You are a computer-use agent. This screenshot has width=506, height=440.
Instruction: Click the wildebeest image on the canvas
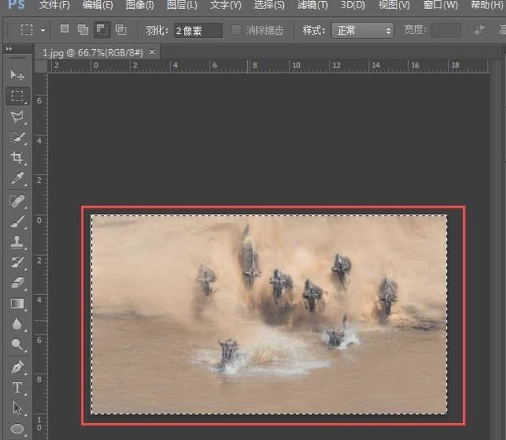(269, 315)
